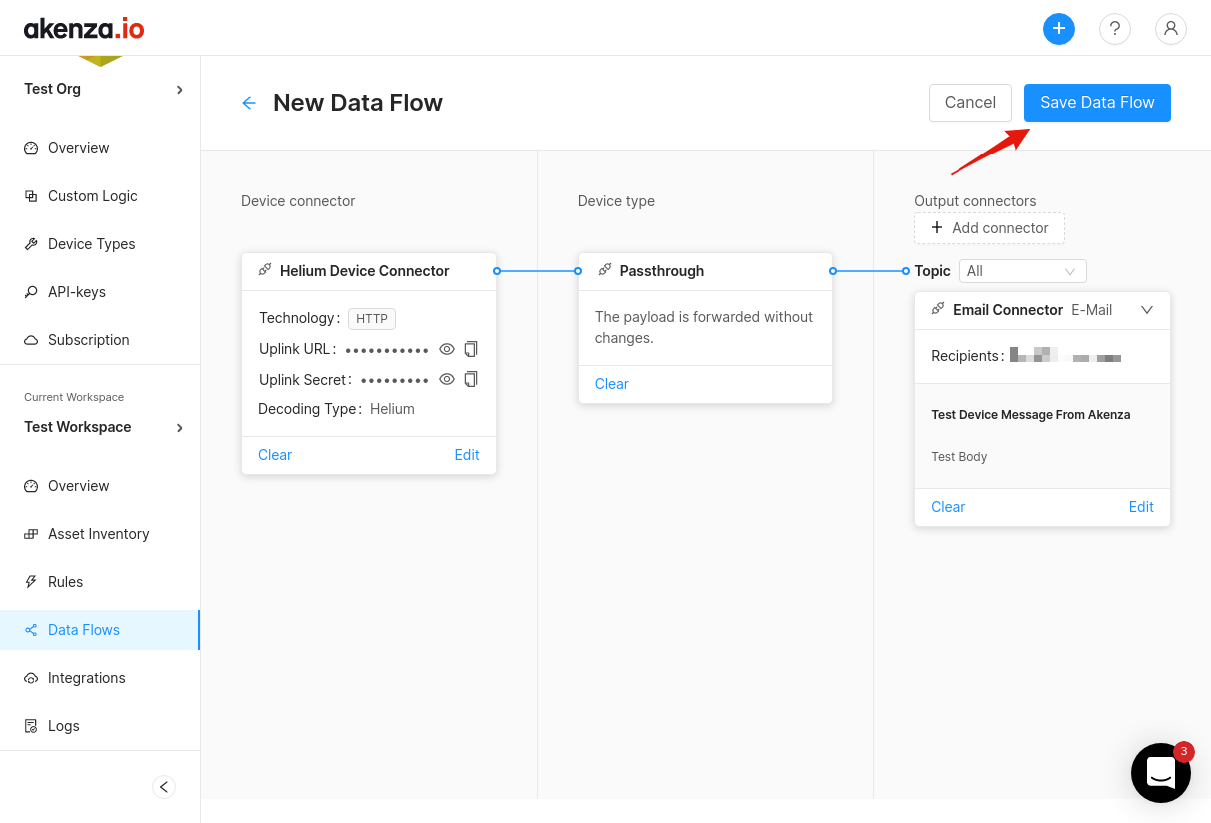The image size is (1211, 823).
Task: Open the chat support widget
Action: [1160, 772]
